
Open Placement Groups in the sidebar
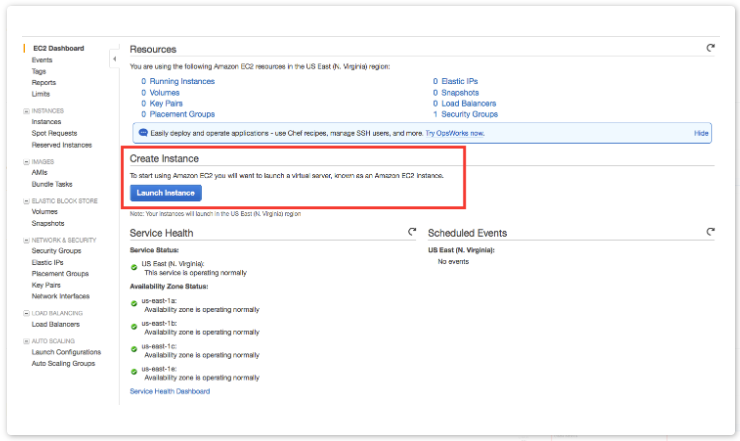60,274
